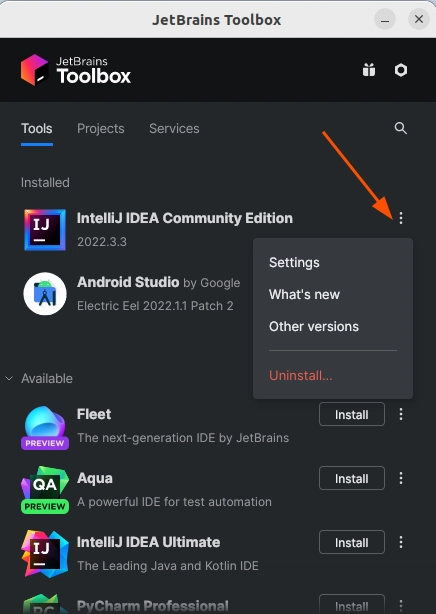Launch Android Studio icon
This screenshot has height=614, width=436.
tap(45, 294)
